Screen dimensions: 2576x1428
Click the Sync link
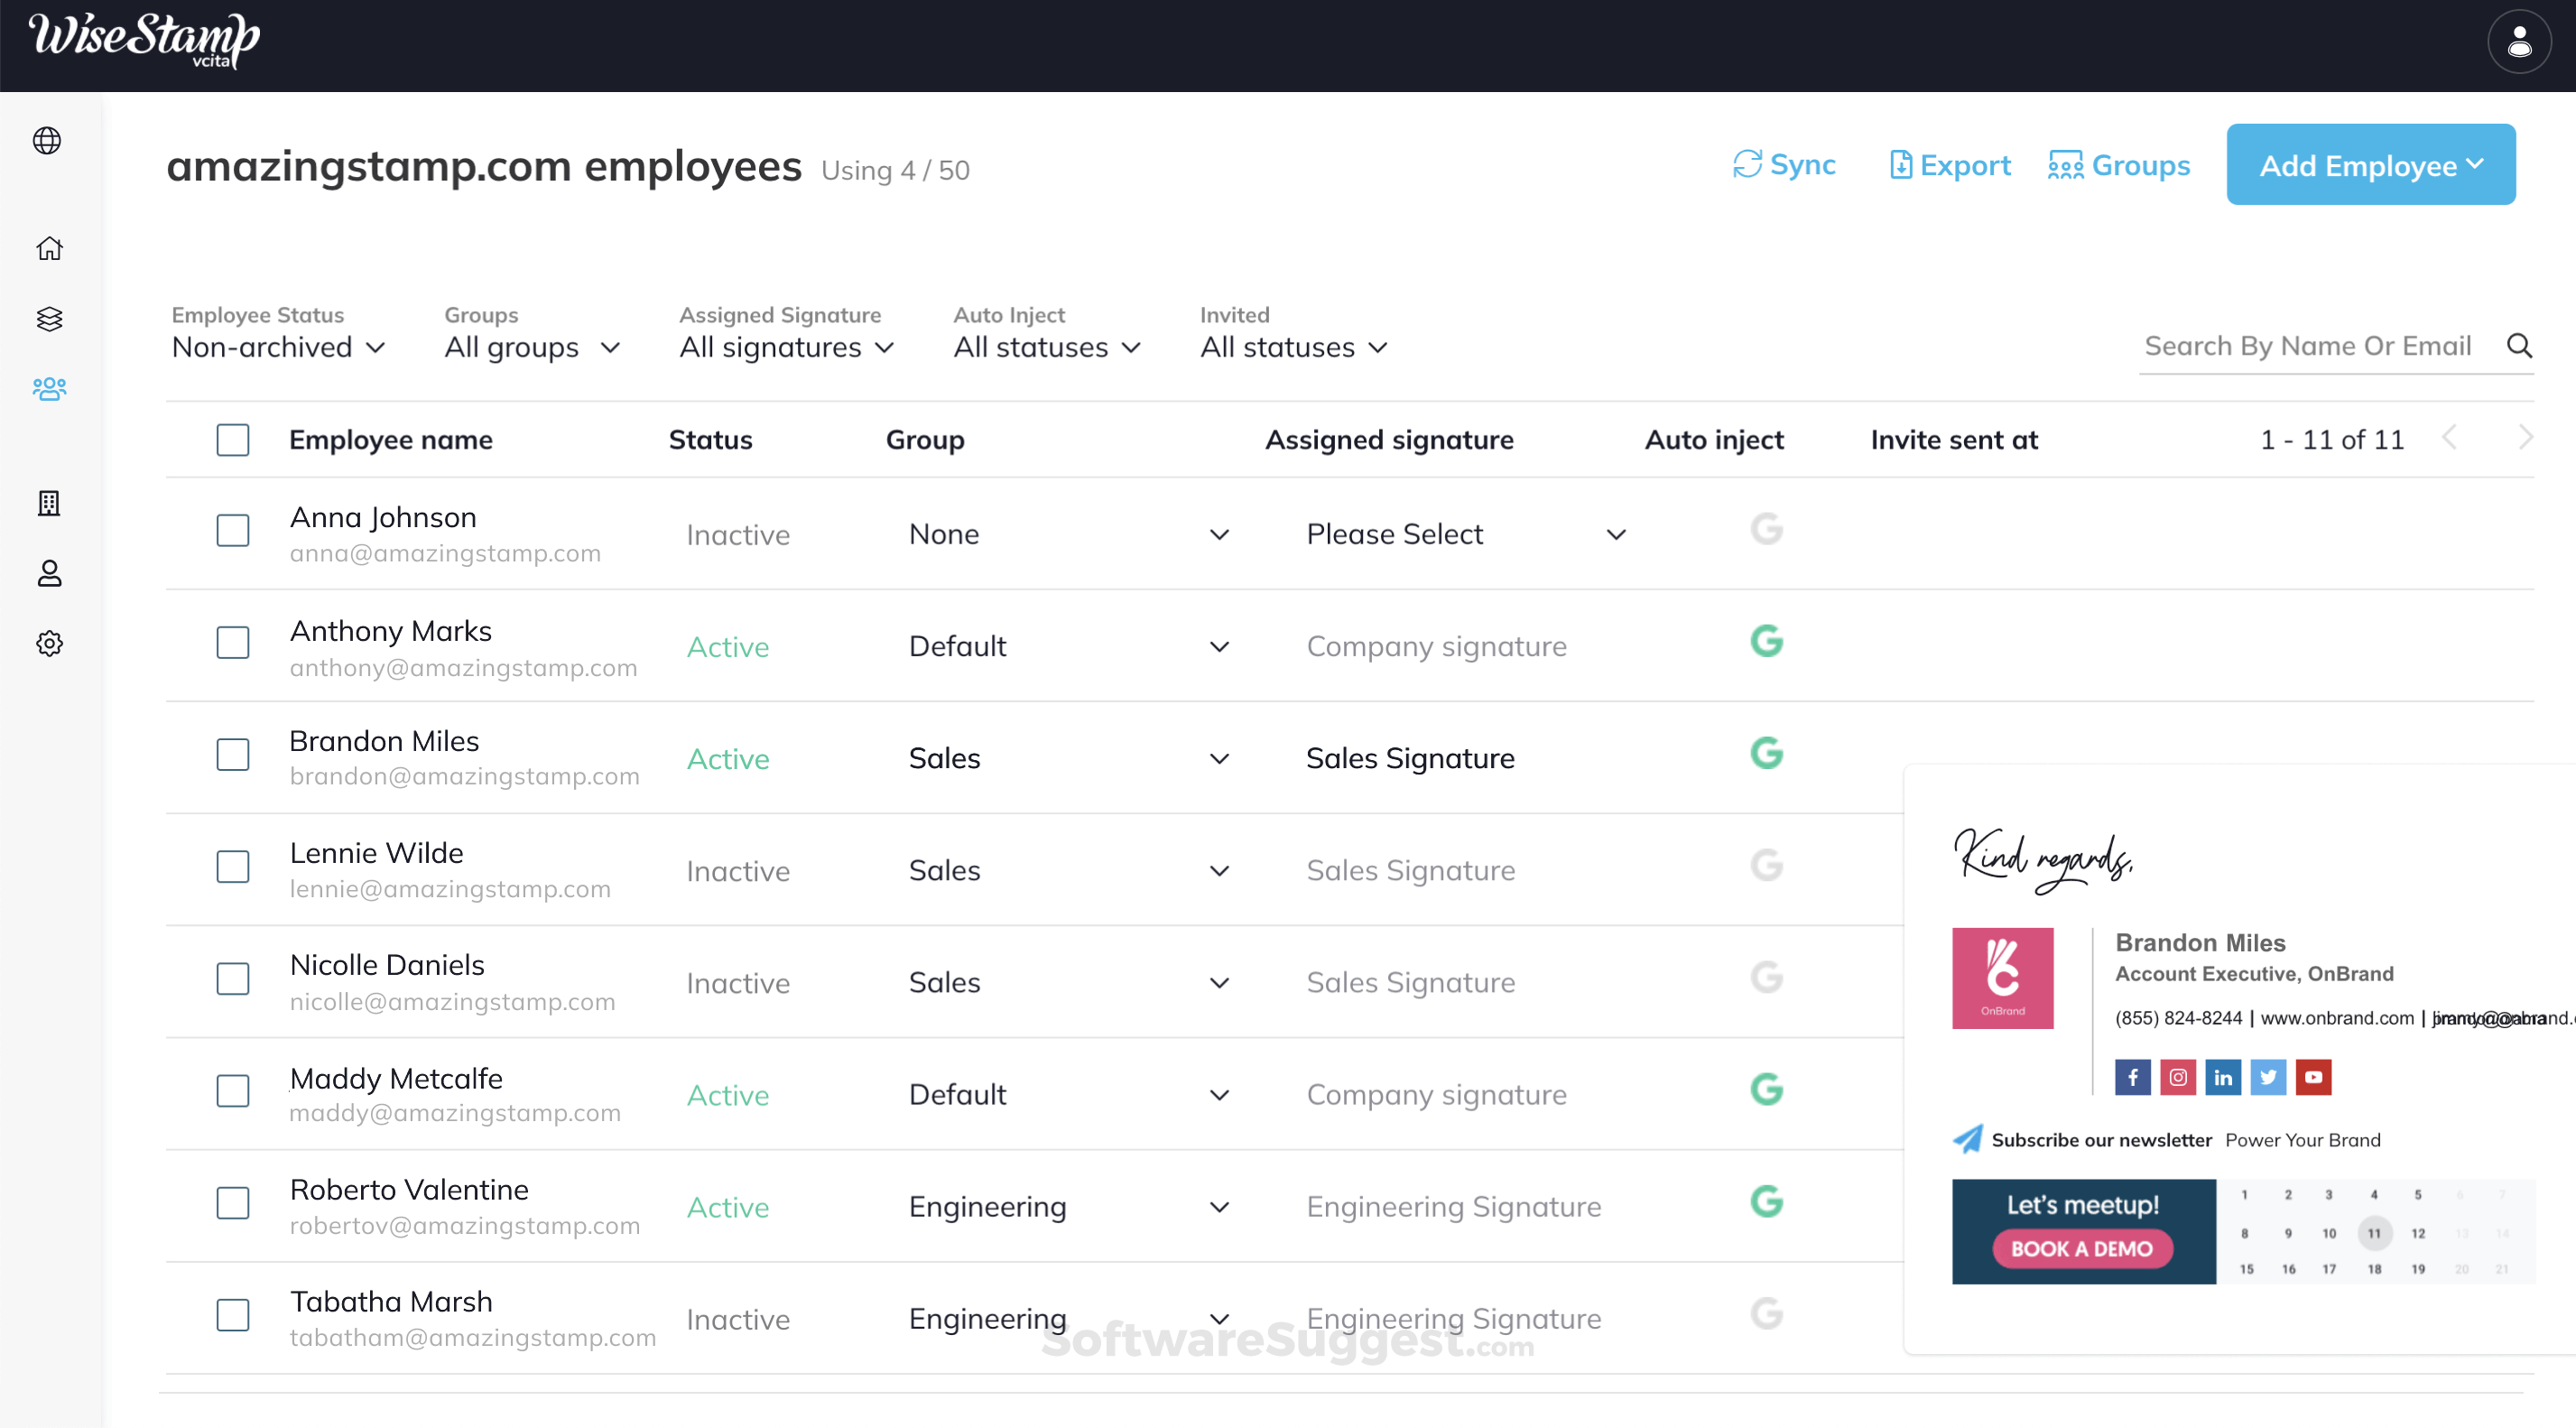point(1785,165)
